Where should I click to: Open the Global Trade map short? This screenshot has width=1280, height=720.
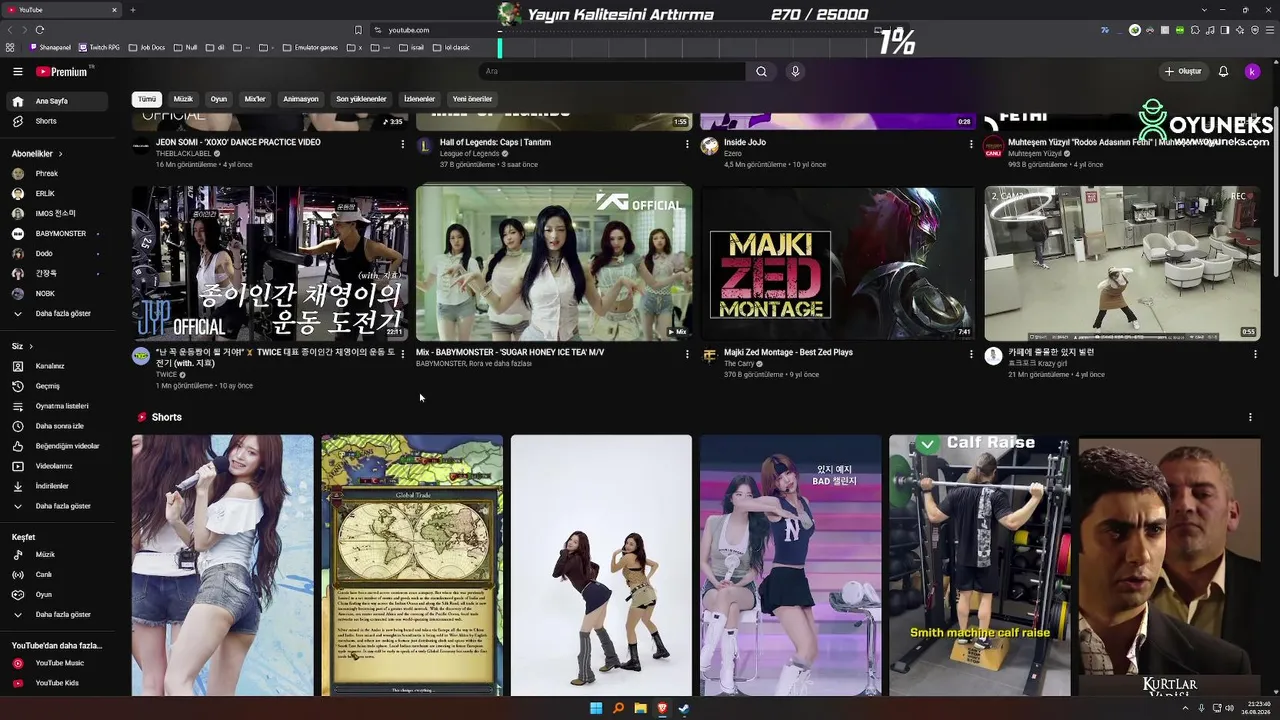tap(412, 565)
